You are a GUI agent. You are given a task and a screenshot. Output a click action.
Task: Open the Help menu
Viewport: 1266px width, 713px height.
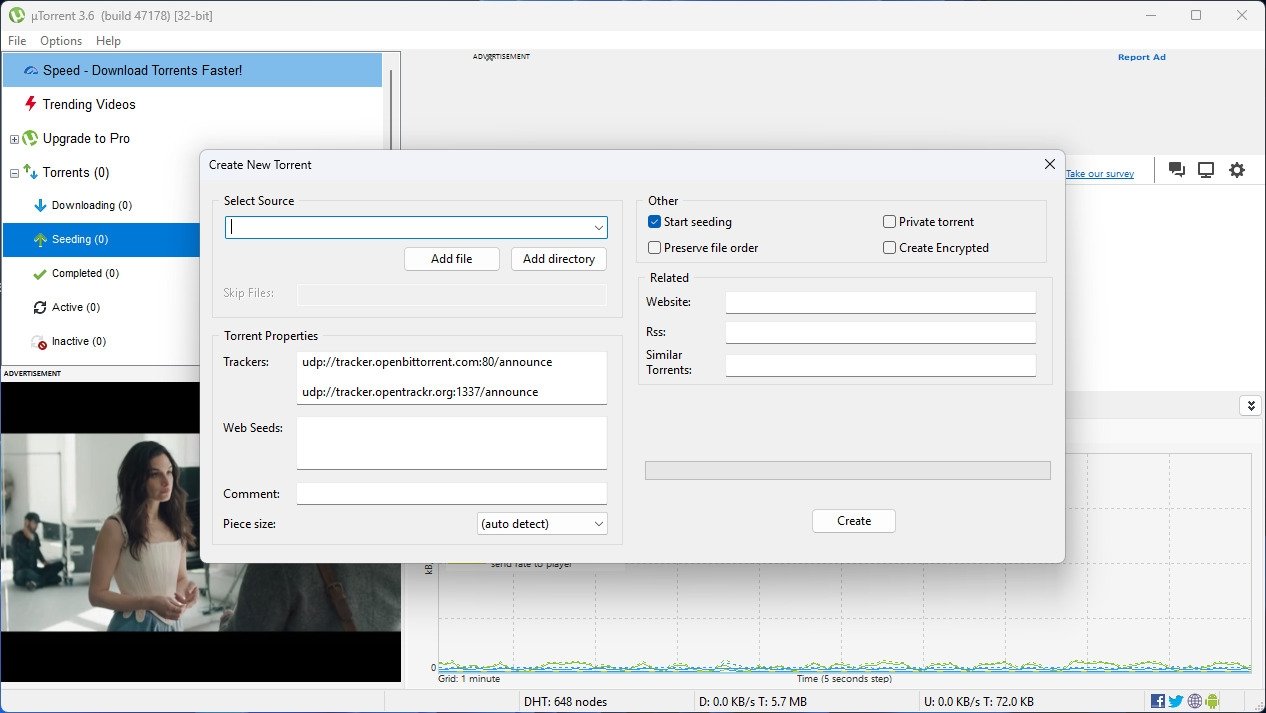[108, 41]
